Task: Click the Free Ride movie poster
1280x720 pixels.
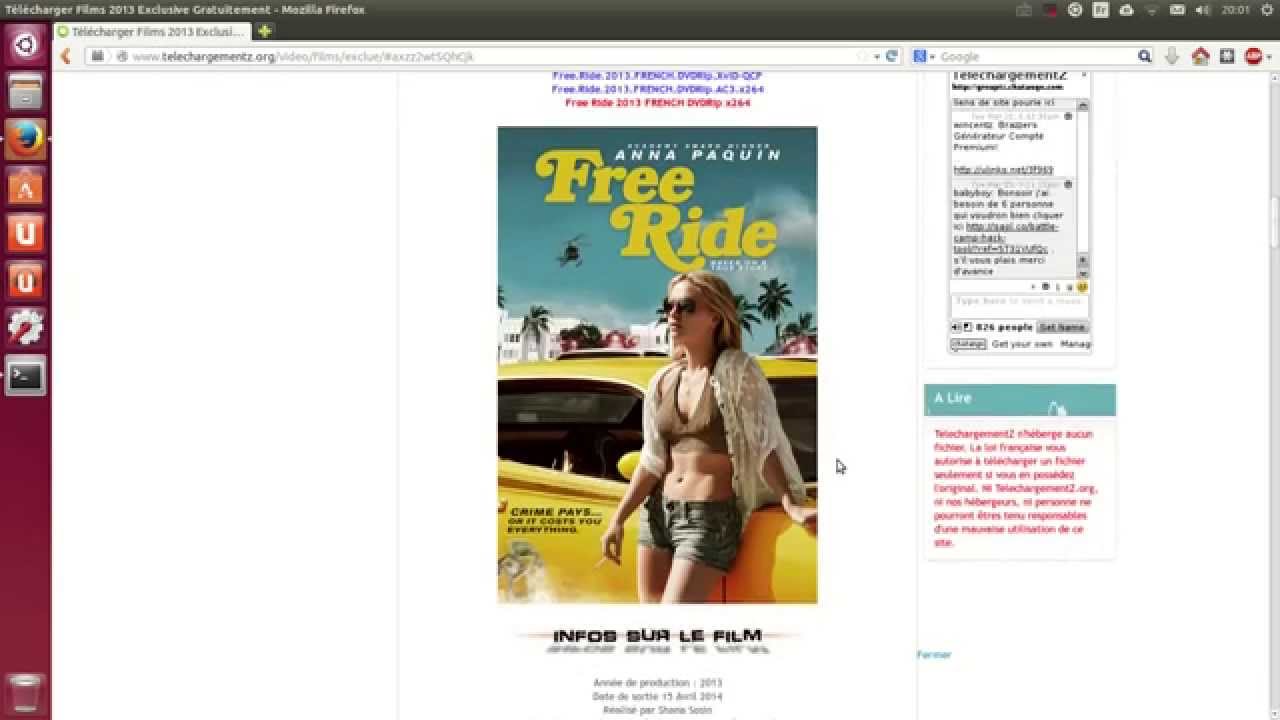Action: pos(657,365)
